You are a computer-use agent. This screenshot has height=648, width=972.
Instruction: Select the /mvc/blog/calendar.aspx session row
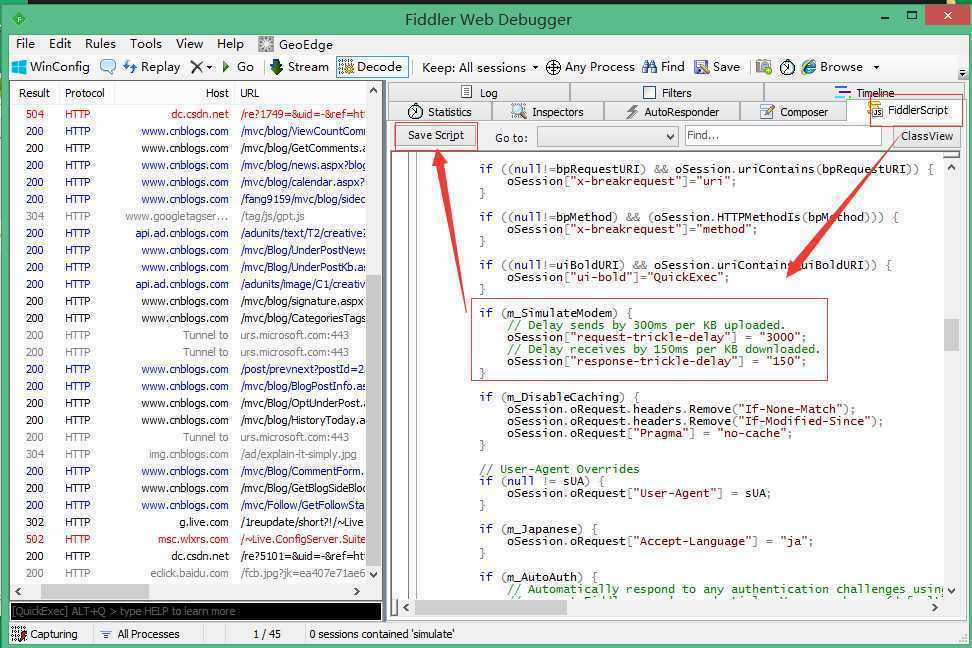click(x=188, y=182)
